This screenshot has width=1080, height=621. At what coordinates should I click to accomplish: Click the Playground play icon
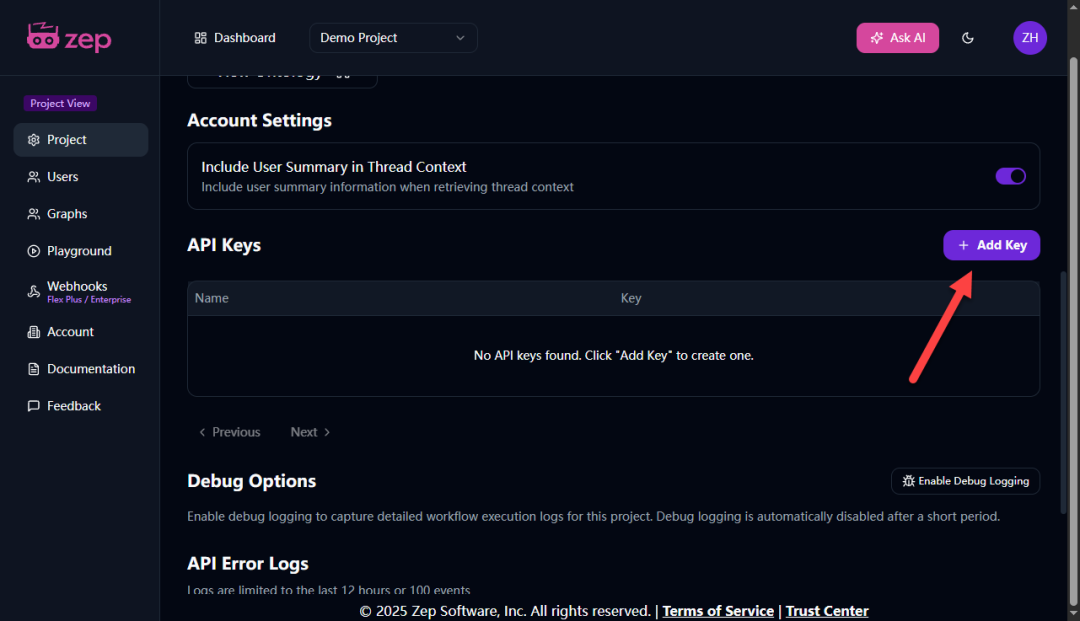pyautogui.click(x=34, y=251)
